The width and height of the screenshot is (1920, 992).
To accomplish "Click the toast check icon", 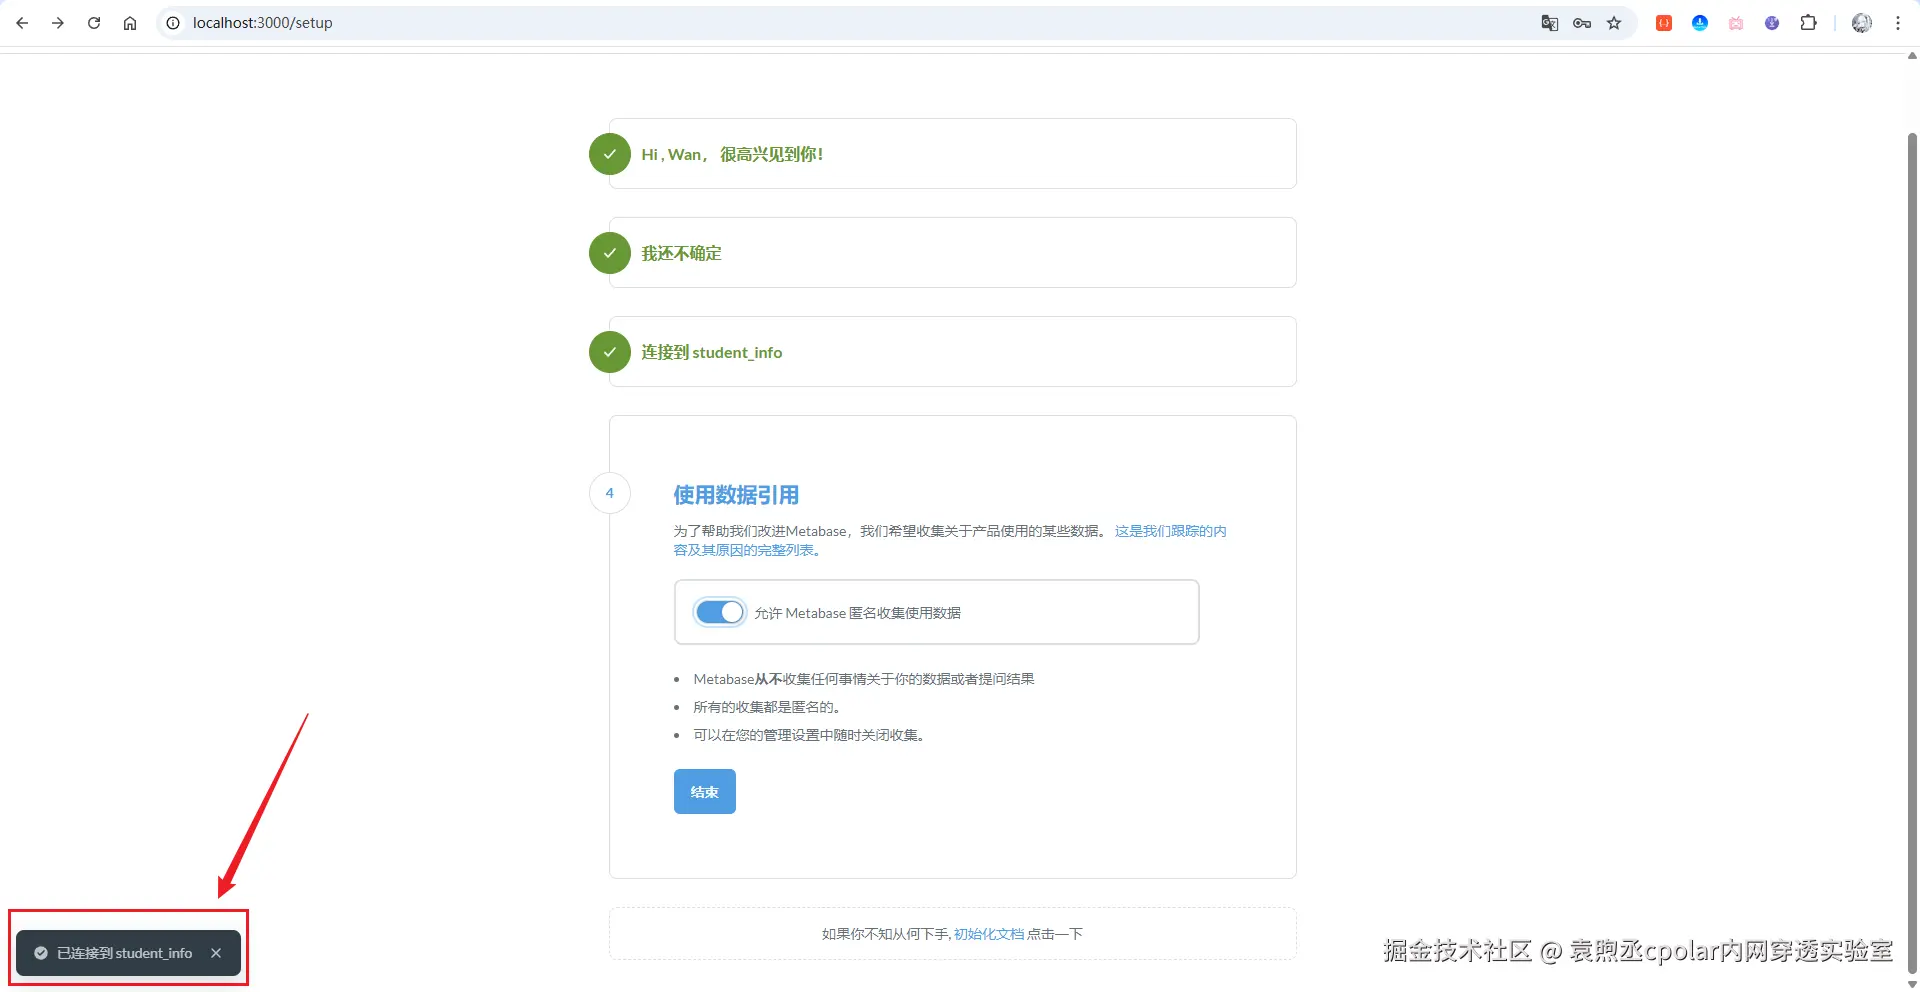I will point(41,953).
